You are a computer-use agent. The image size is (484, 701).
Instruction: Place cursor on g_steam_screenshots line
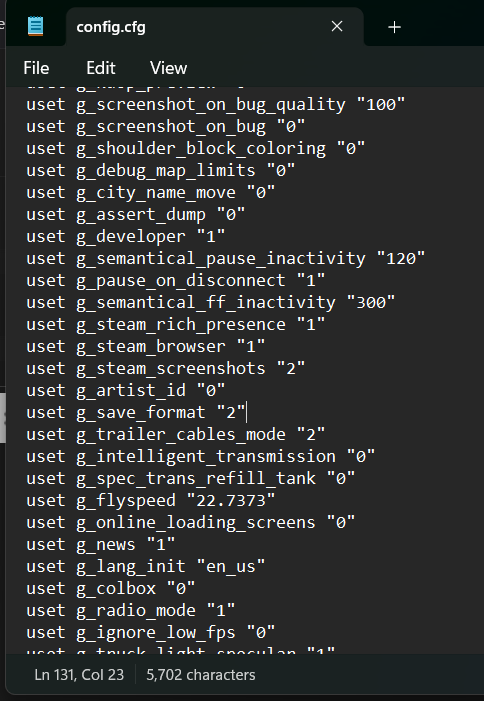coord(166,368)
